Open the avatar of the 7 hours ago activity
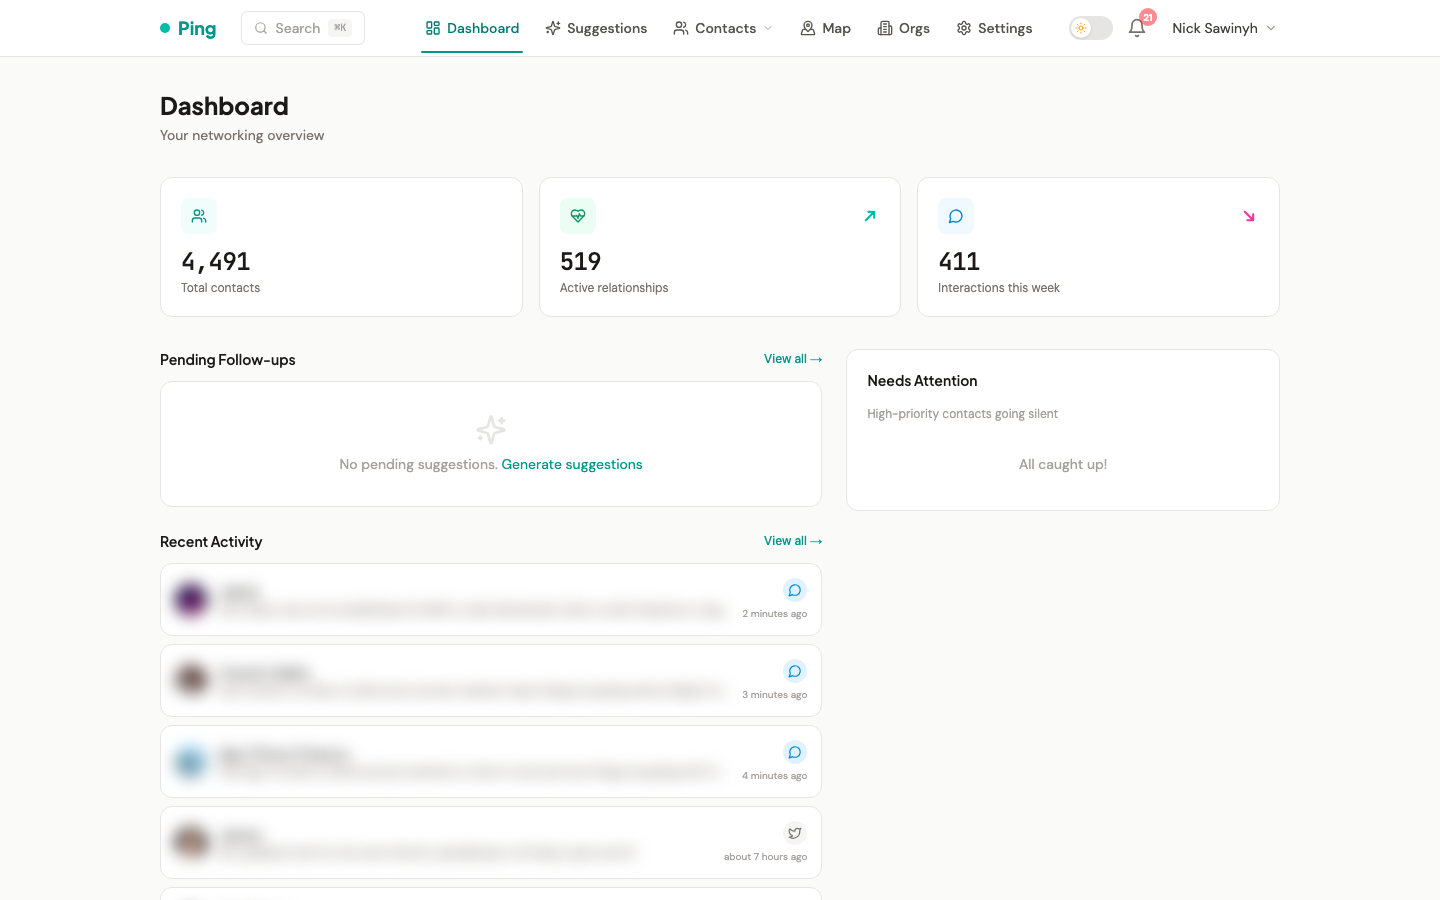Viewport: 1440px width, 900px height. [x=191, y=842]
